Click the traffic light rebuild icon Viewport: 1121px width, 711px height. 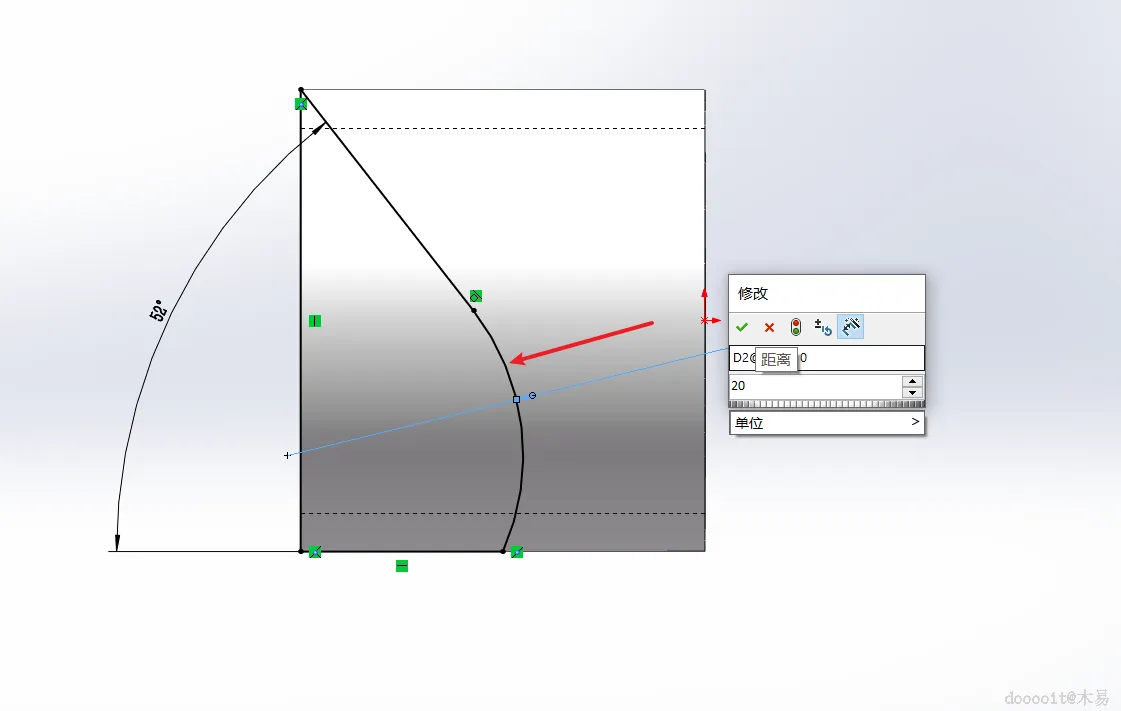click(796, 327)
